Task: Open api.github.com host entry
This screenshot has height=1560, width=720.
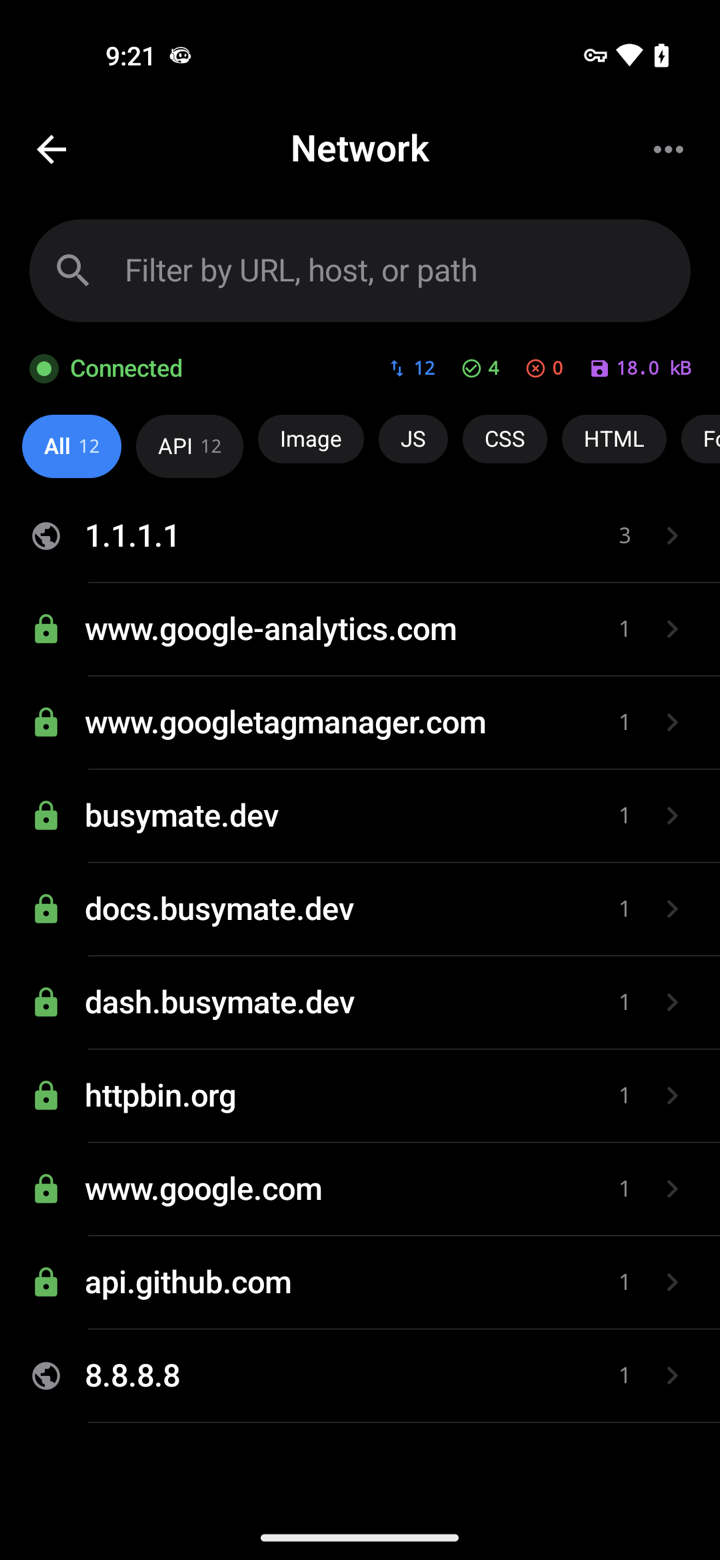Action: point(360,1282)
